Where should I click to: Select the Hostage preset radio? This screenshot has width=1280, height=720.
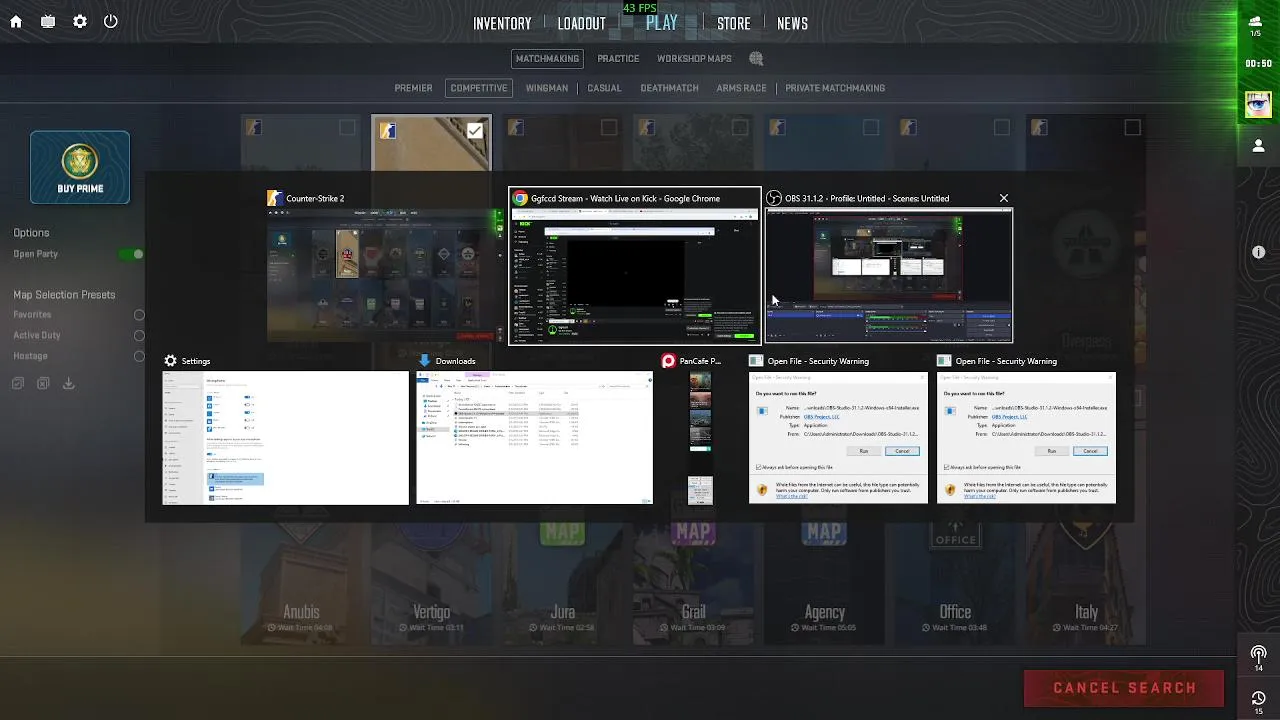(x=139, y=356)
